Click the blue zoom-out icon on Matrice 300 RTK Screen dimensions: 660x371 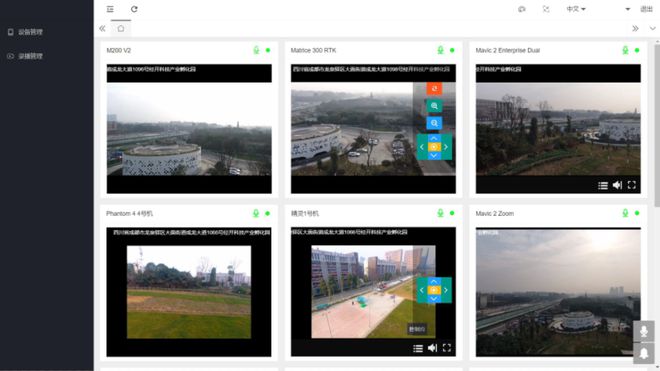pyautogui.click(x=434, y=123)
